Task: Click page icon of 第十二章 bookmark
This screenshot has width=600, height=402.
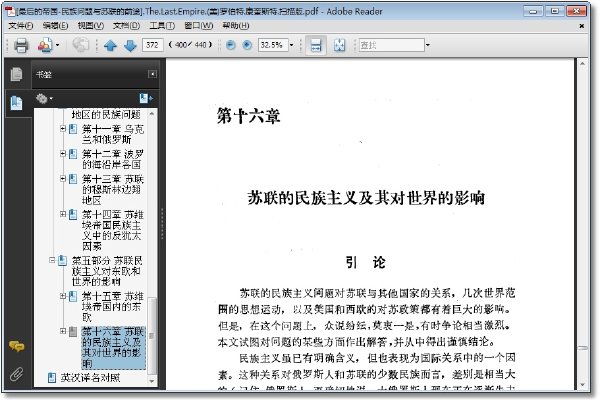Action: click(x=73, y=154)
